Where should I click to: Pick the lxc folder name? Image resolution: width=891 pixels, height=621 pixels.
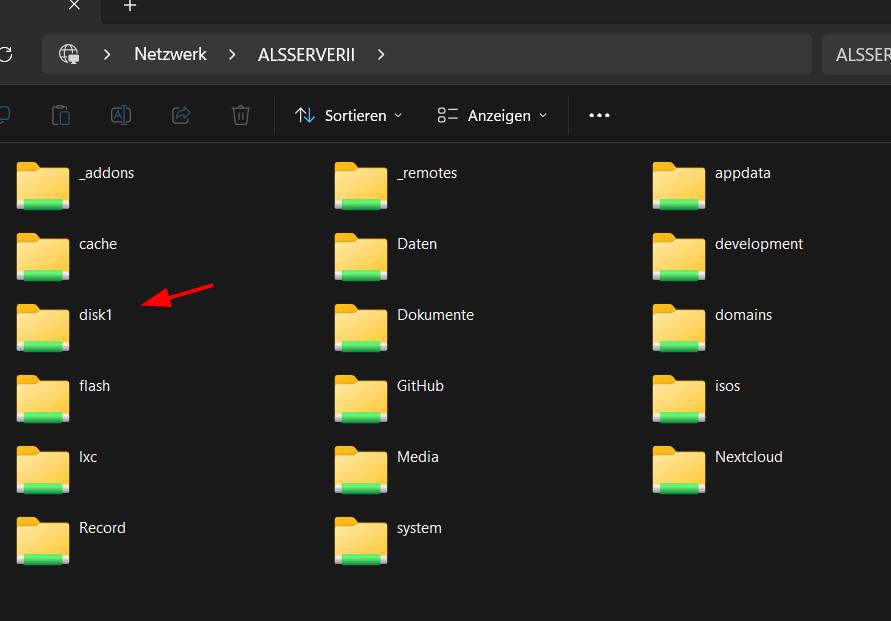[88, 457]
